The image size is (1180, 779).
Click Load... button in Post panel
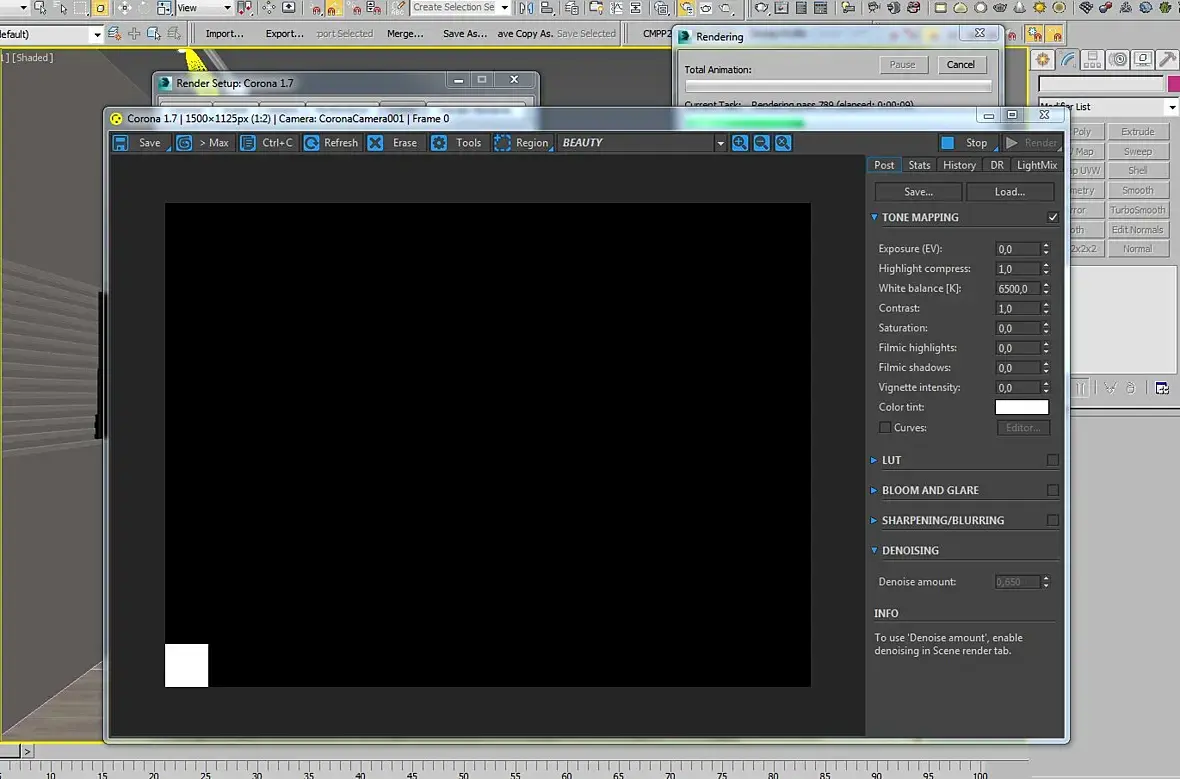pos(1009,192)
